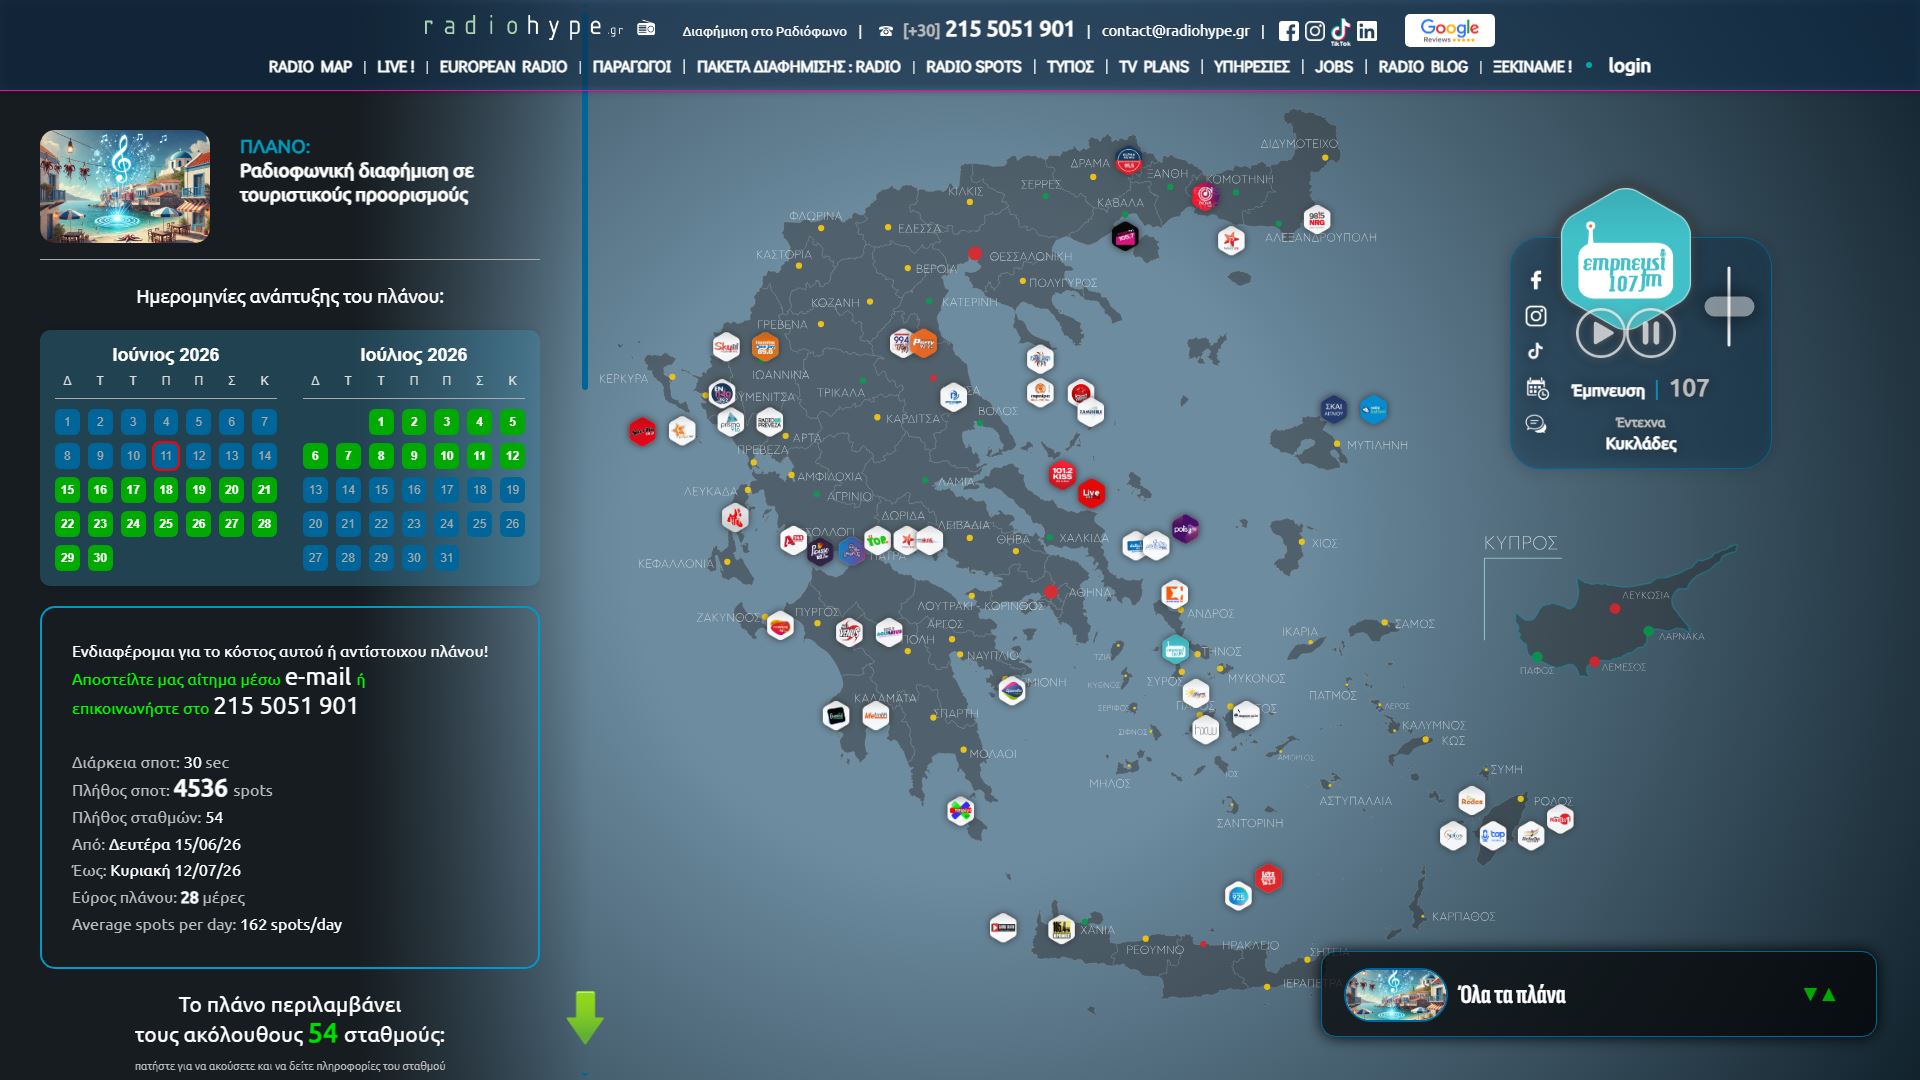Open the station's TikTok in the player
The image size is (1920, 1080).
[x=1536, y=351]
